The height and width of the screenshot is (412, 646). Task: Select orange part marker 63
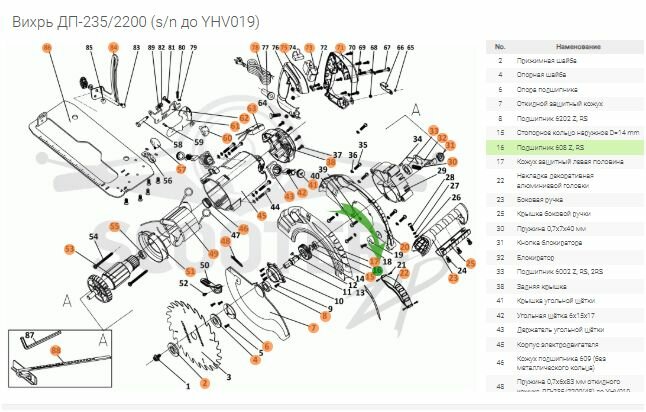[x=252, y=108]
